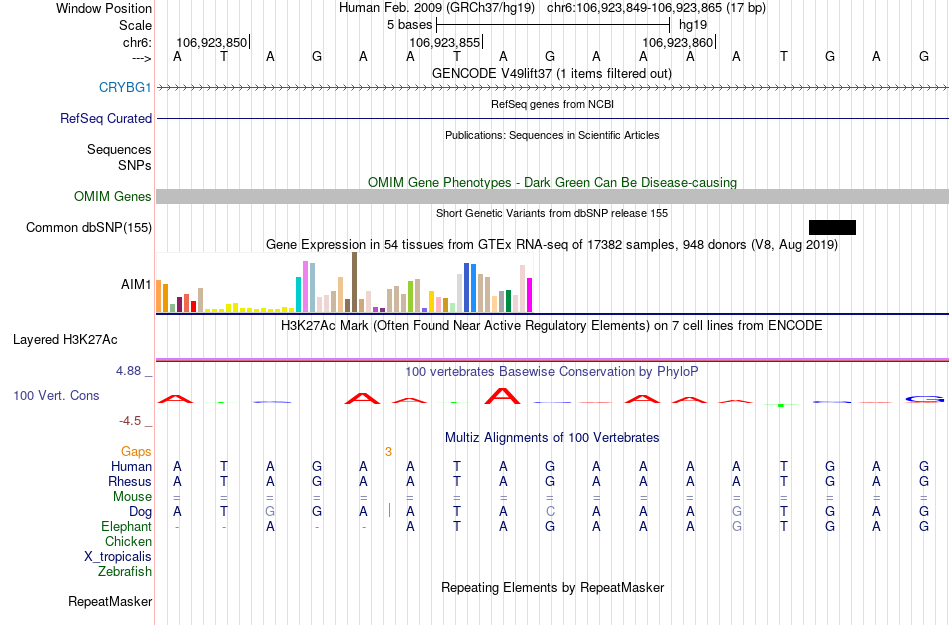Click the -4.5 PhyloP lower scale value

click(x=130, y=421)
